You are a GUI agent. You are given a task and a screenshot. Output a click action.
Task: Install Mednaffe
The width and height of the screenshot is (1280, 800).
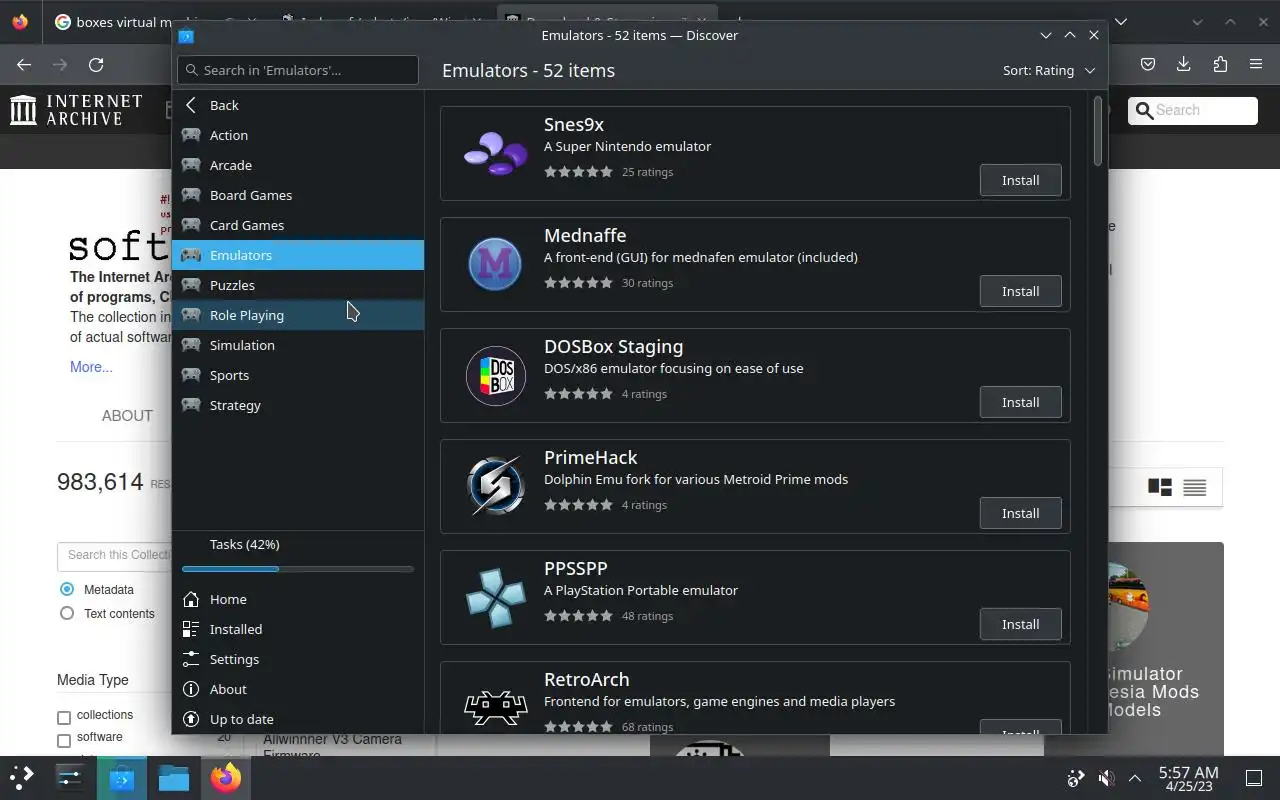1020,291
